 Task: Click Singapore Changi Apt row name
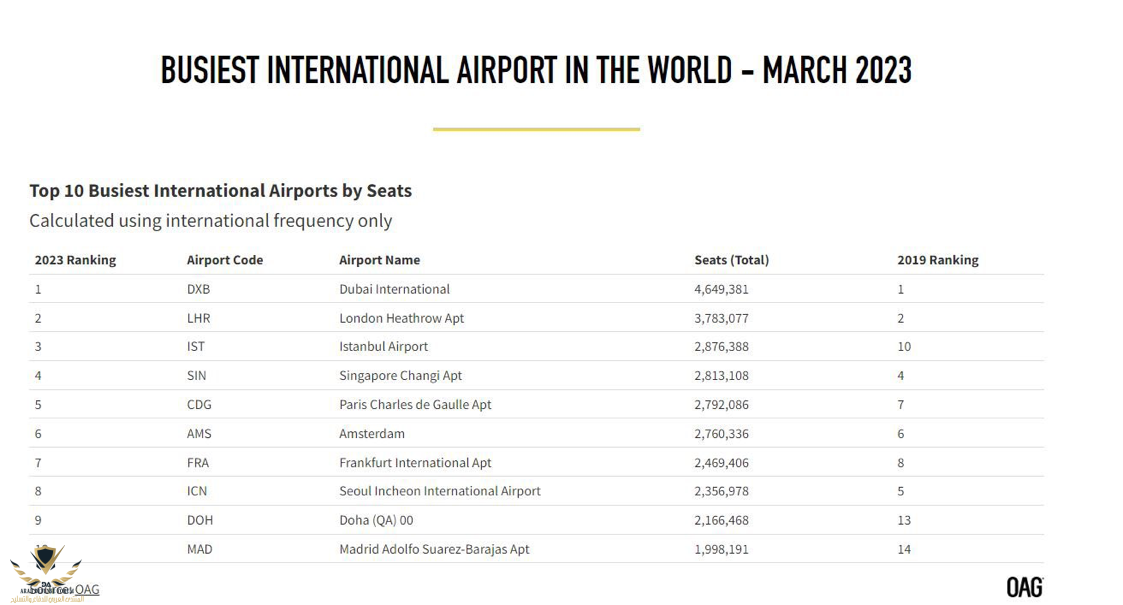click(400, 376)
